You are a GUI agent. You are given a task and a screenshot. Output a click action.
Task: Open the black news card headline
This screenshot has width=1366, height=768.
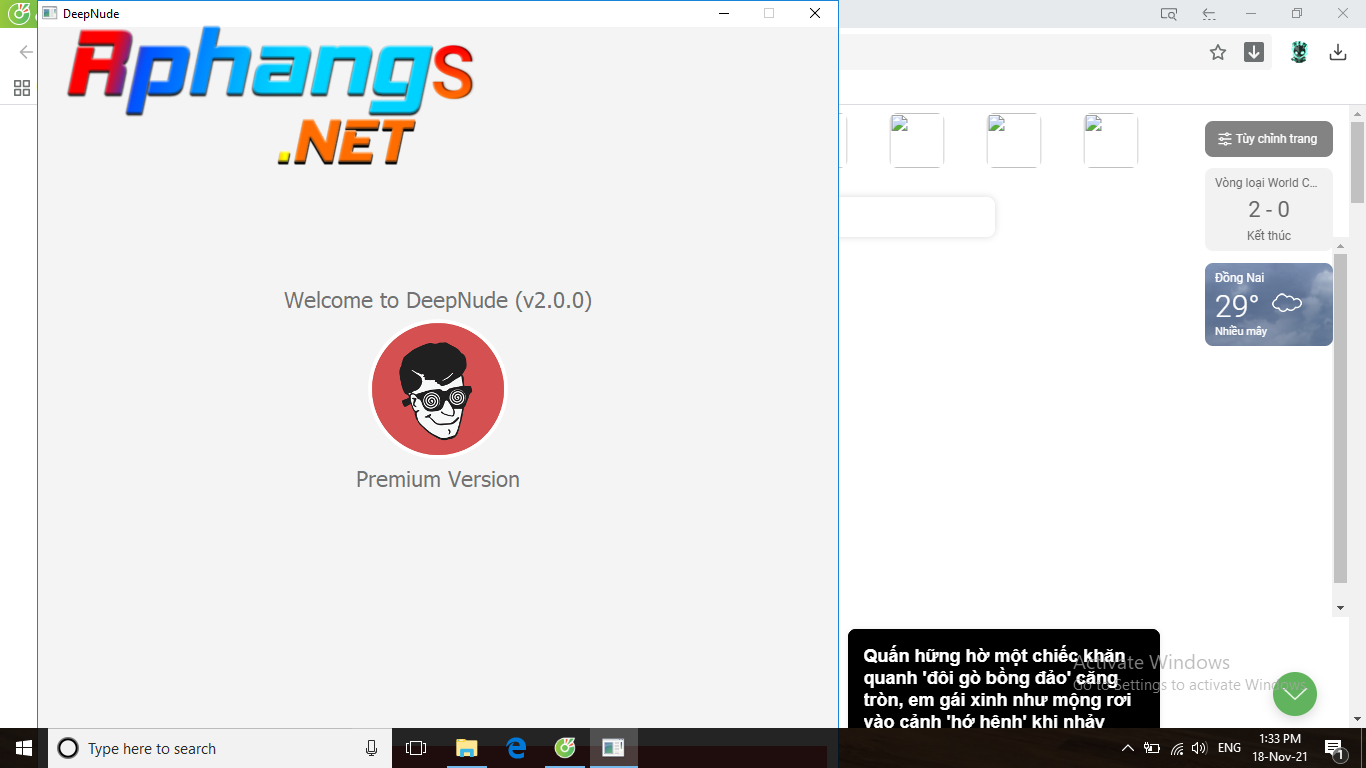[x=1004, y=689]
